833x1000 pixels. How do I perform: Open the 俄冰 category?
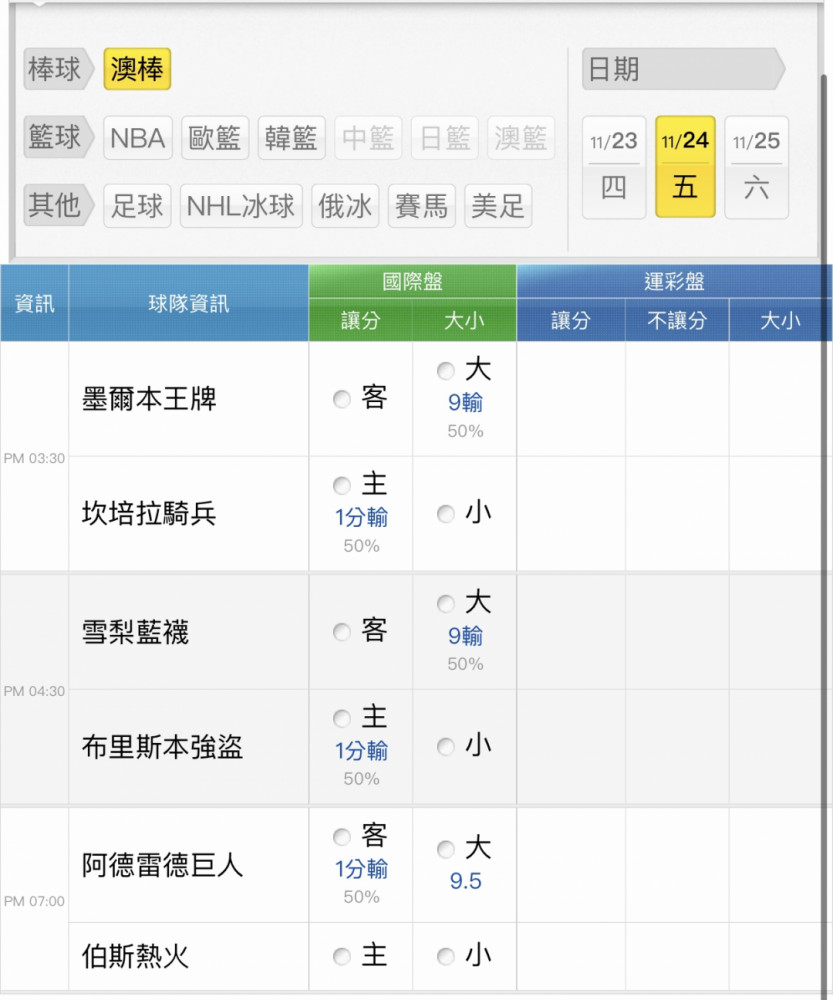345,206
